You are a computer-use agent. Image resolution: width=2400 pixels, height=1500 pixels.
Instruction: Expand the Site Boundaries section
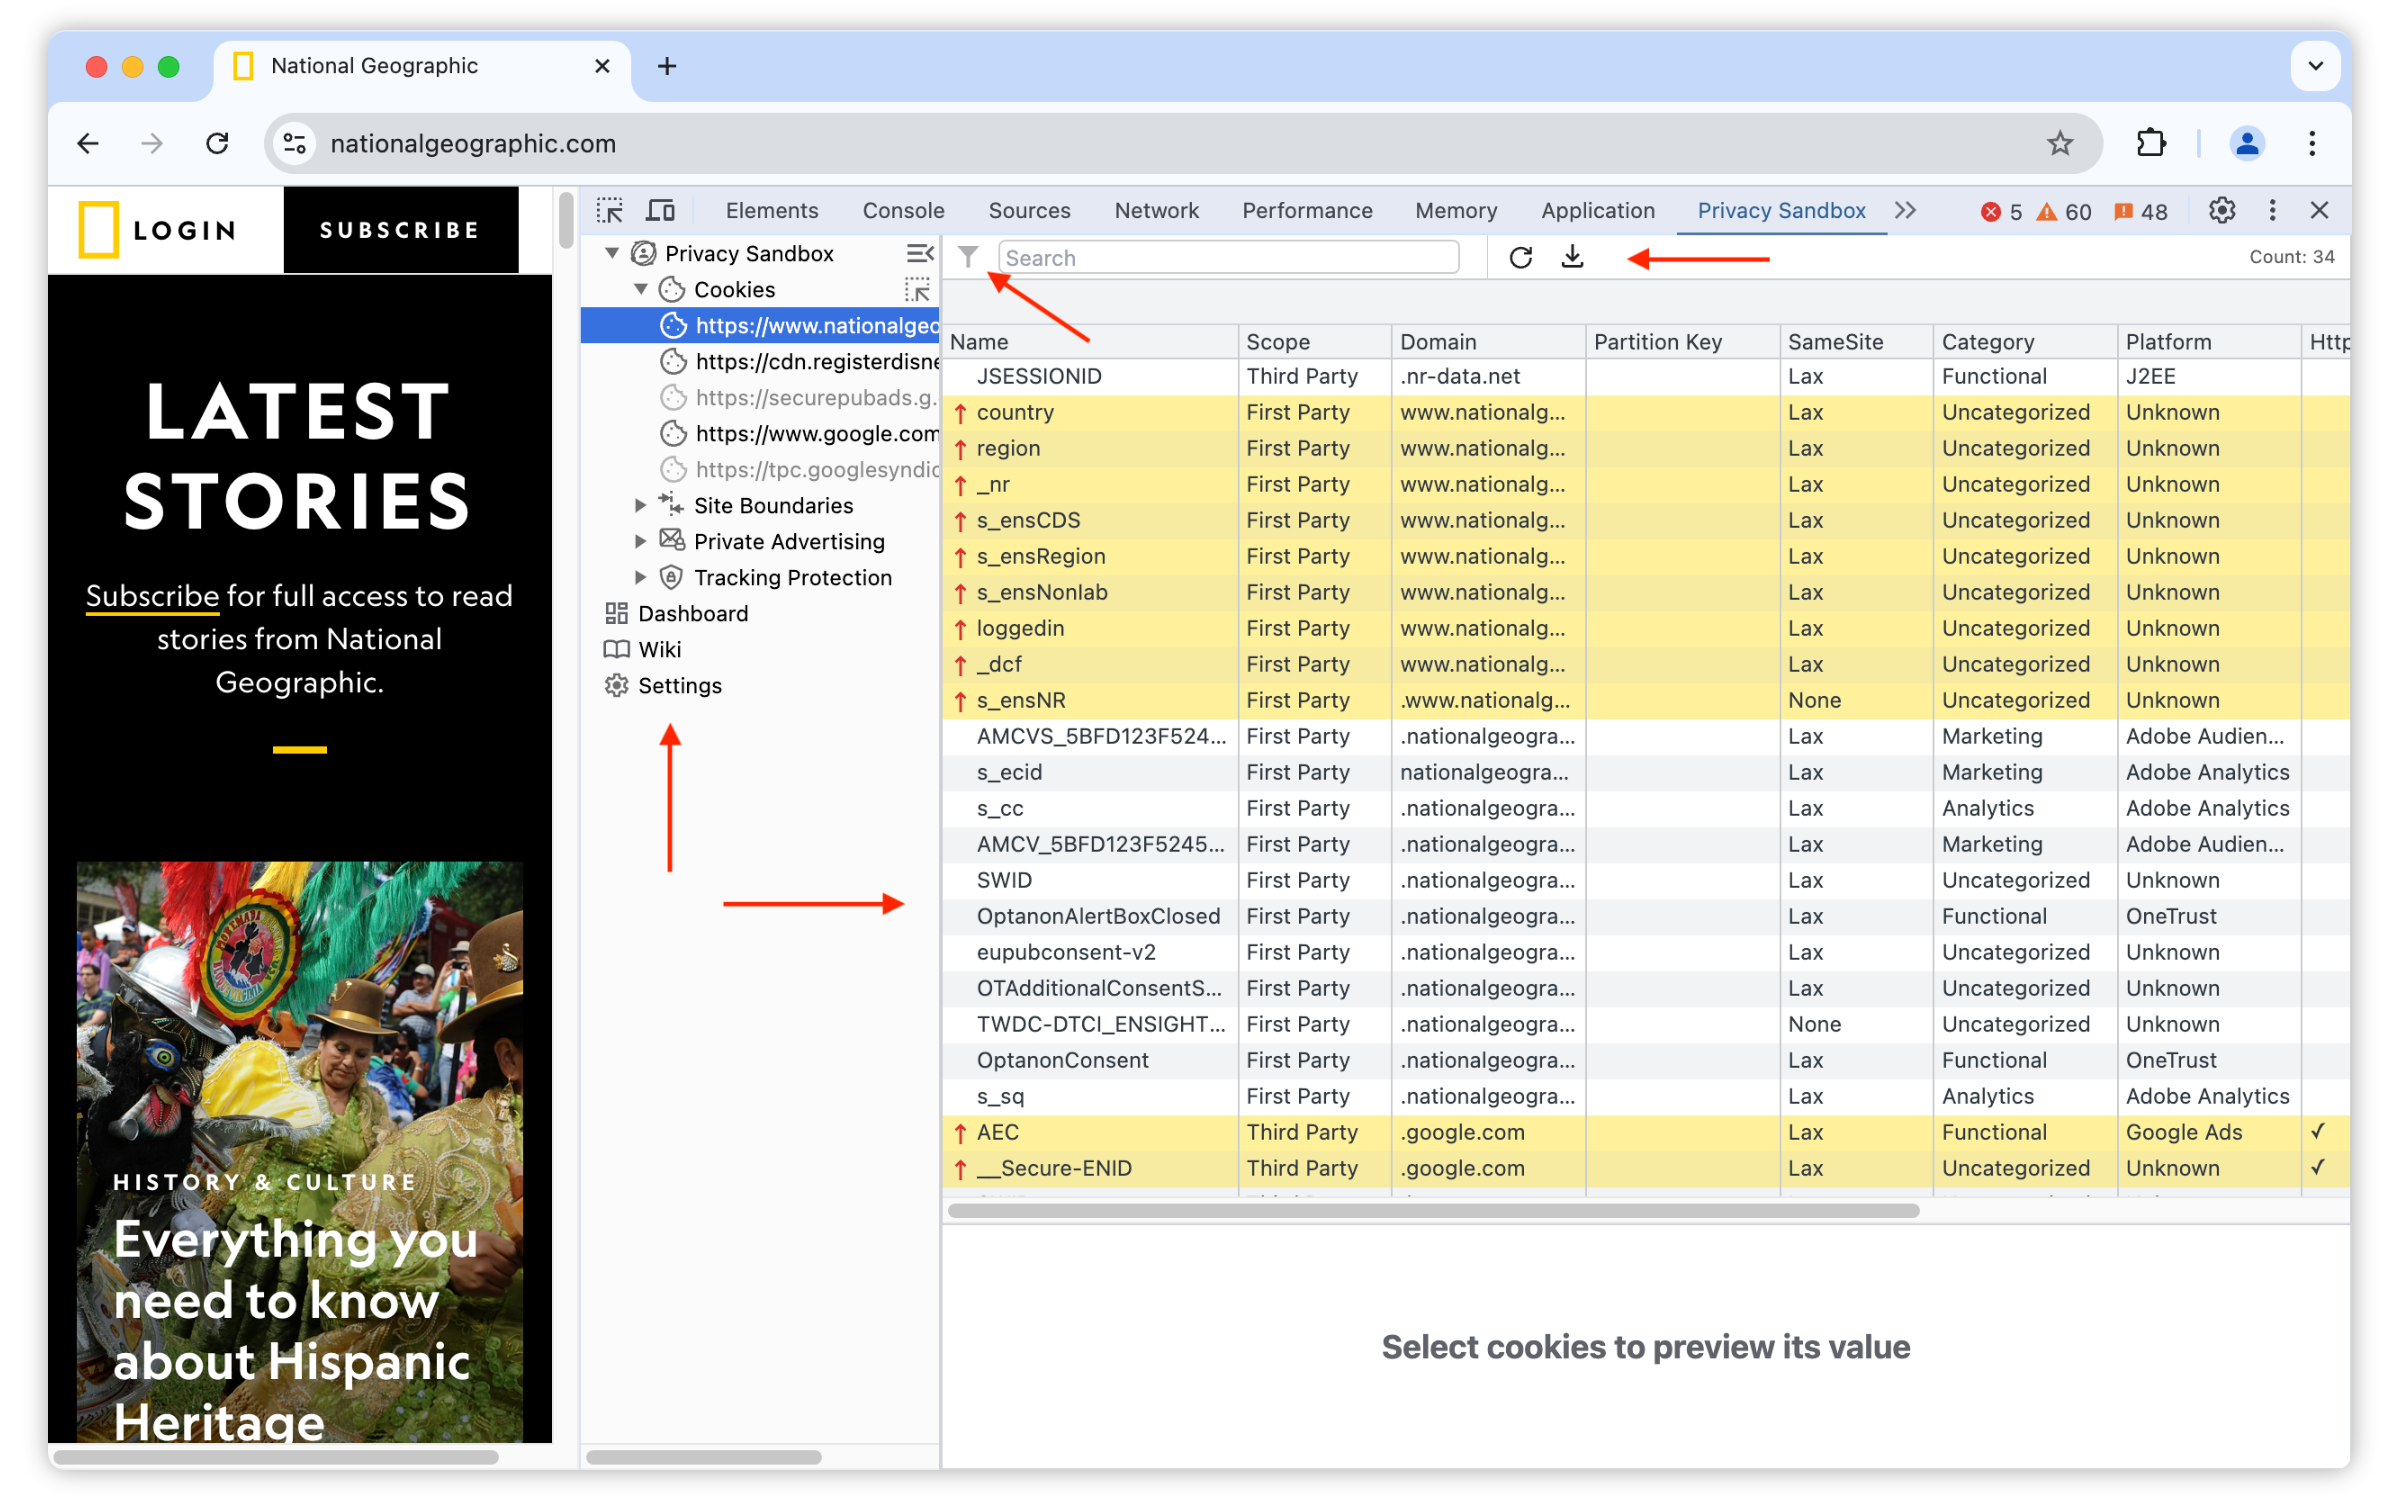(638, 505)
